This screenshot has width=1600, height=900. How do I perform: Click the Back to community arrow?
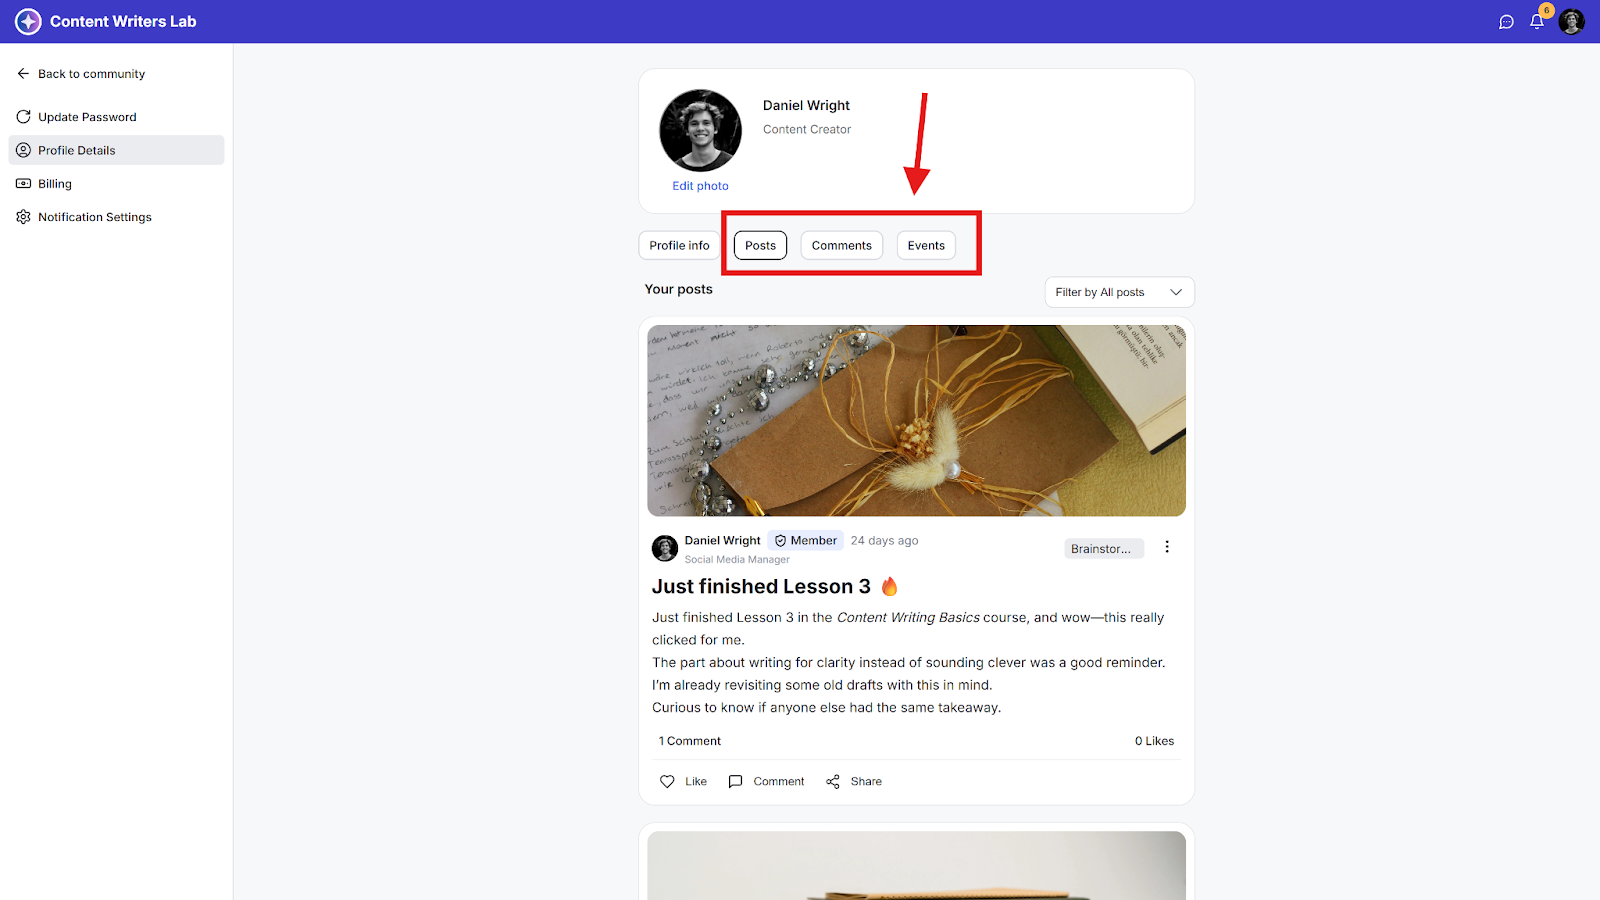point(23,74)
